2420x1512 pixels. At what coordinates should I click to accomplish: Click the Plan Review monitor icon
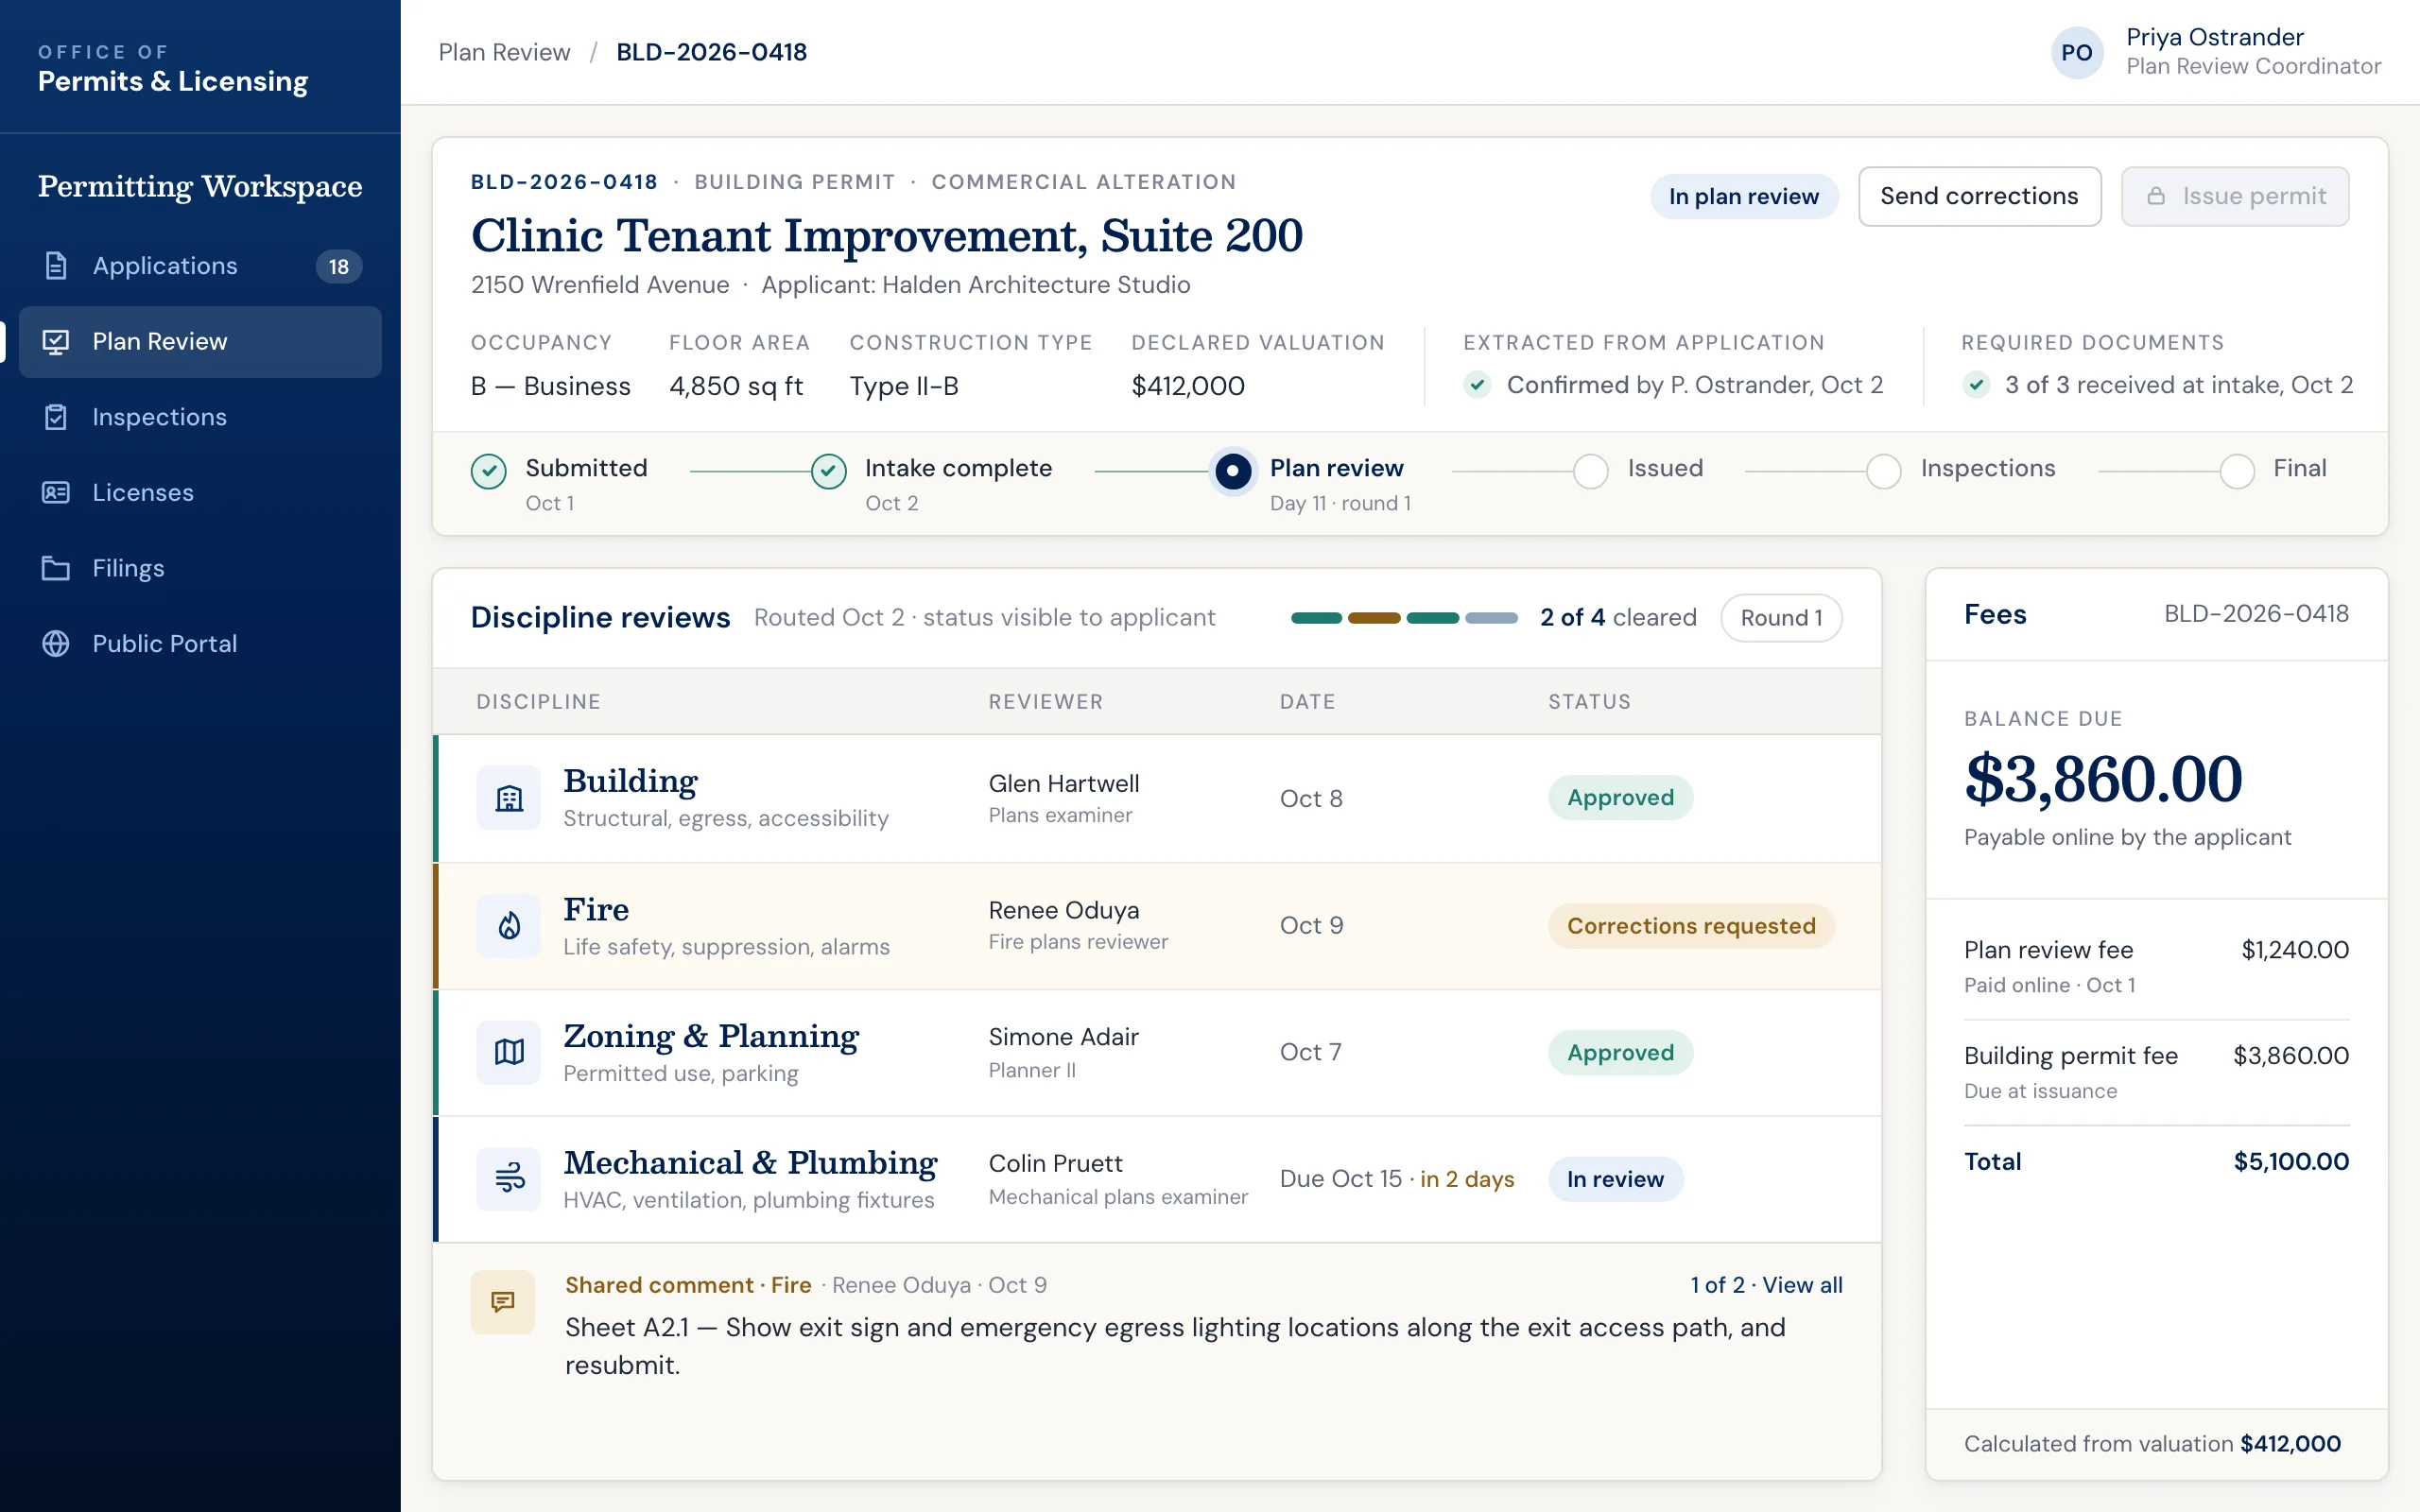(56, 342)
